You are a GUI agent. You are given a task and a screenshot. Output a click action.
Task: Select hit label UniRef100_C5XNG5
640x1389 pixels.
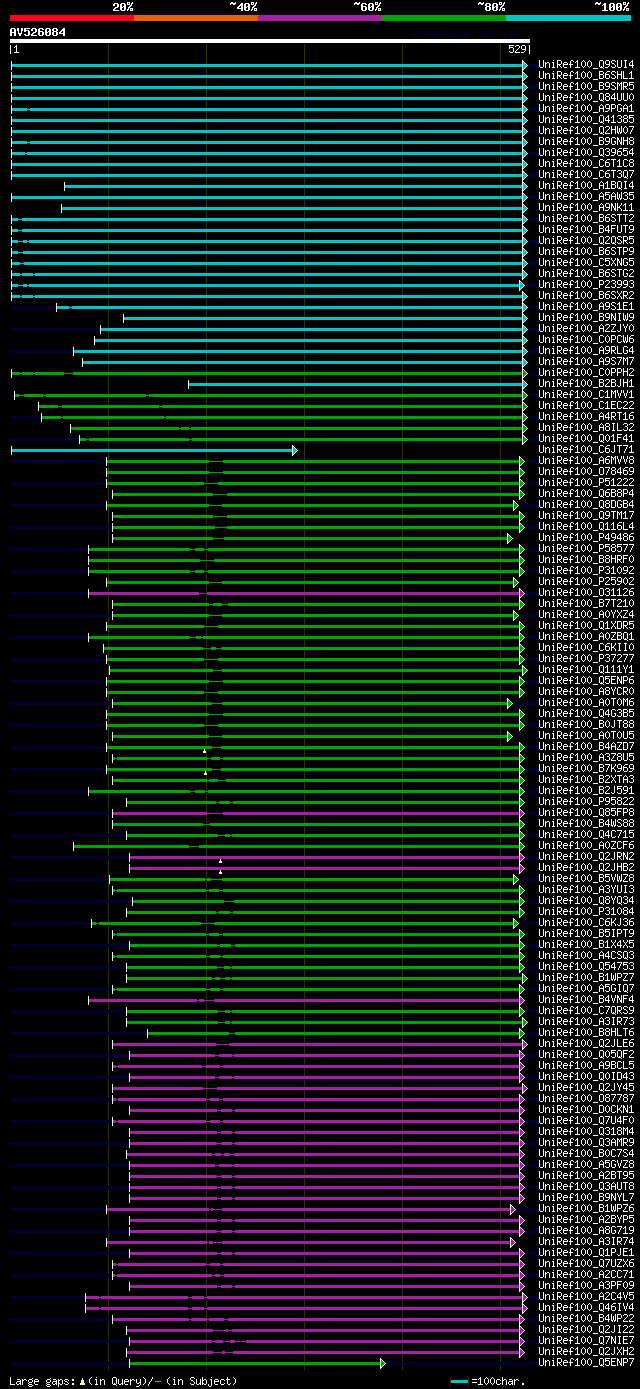pyautogui.click(x=586, y=262)
